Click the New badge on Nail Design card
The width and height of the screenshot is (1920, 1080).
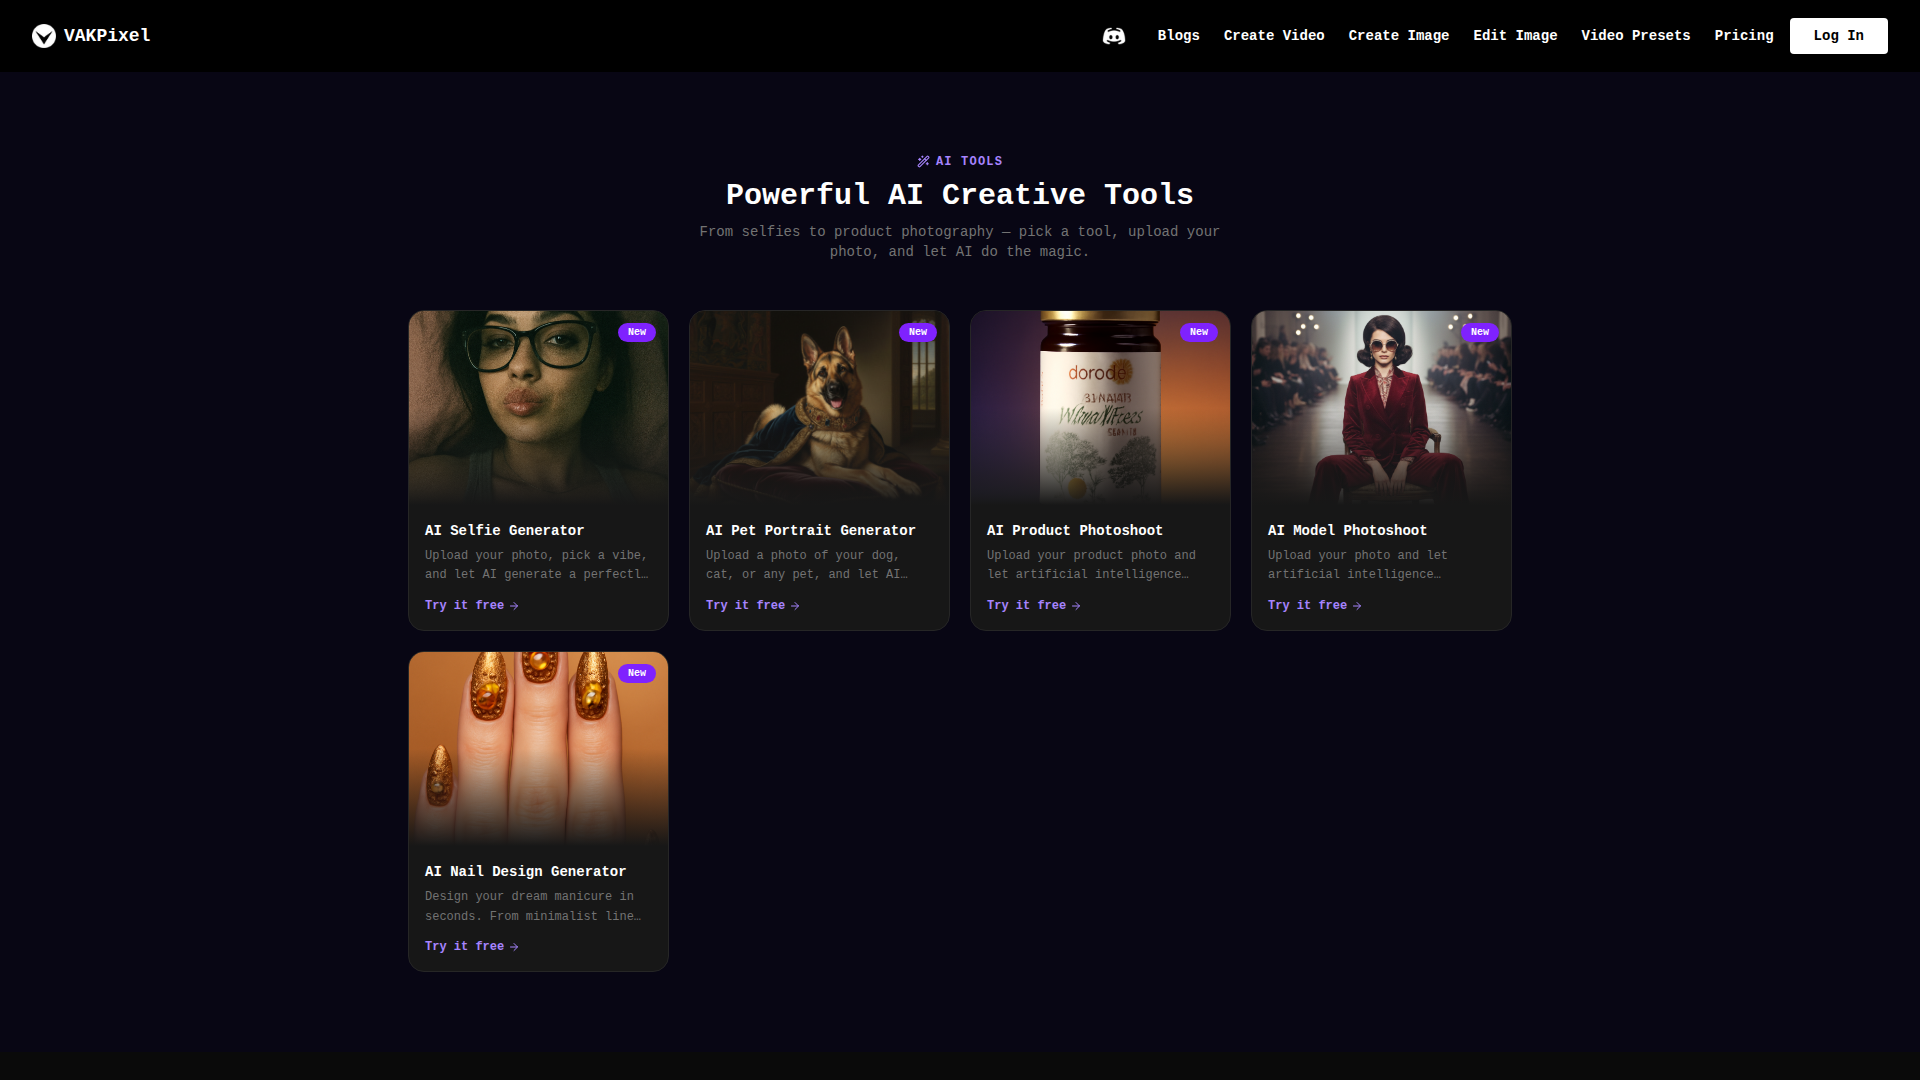(636, 673)
